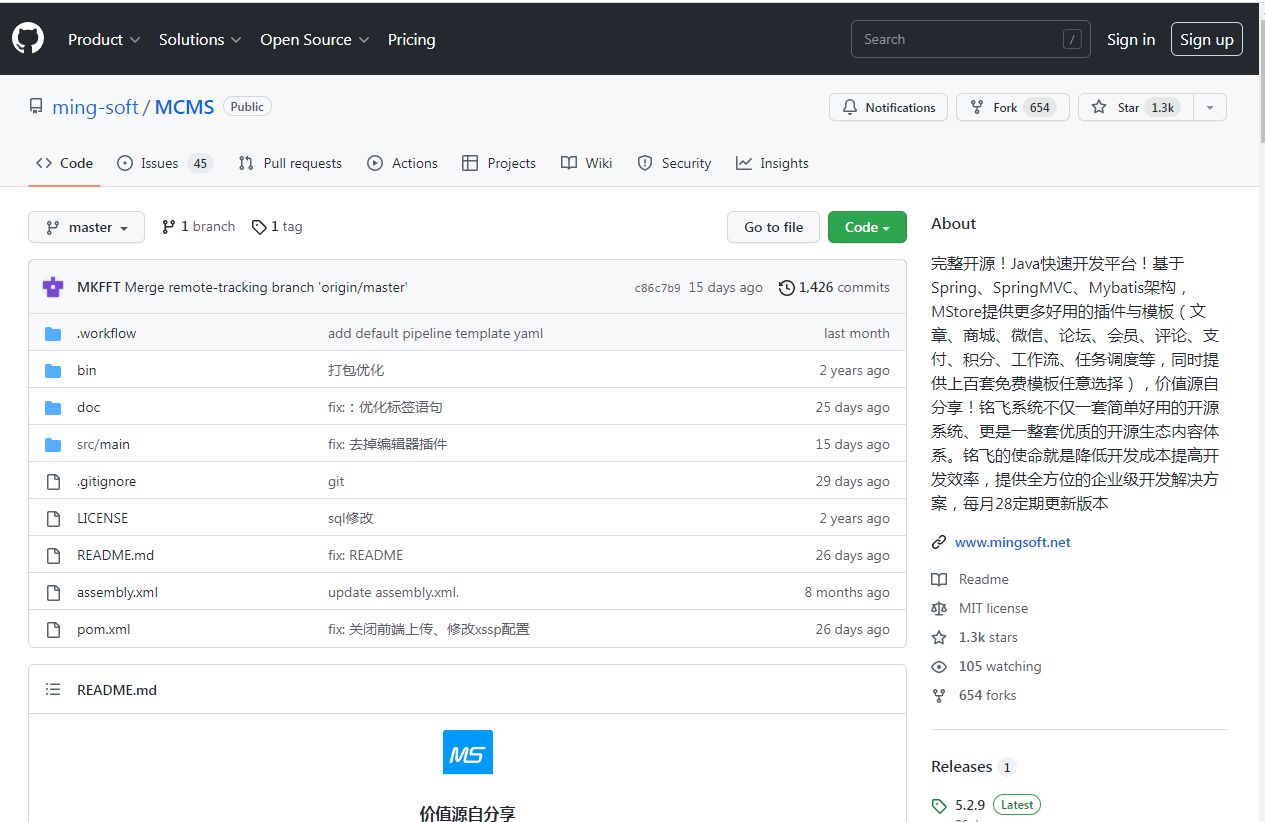Open the www.mingsoft.net link
This screenshot has height=822, width=1265.
[x=1012, y=542]
